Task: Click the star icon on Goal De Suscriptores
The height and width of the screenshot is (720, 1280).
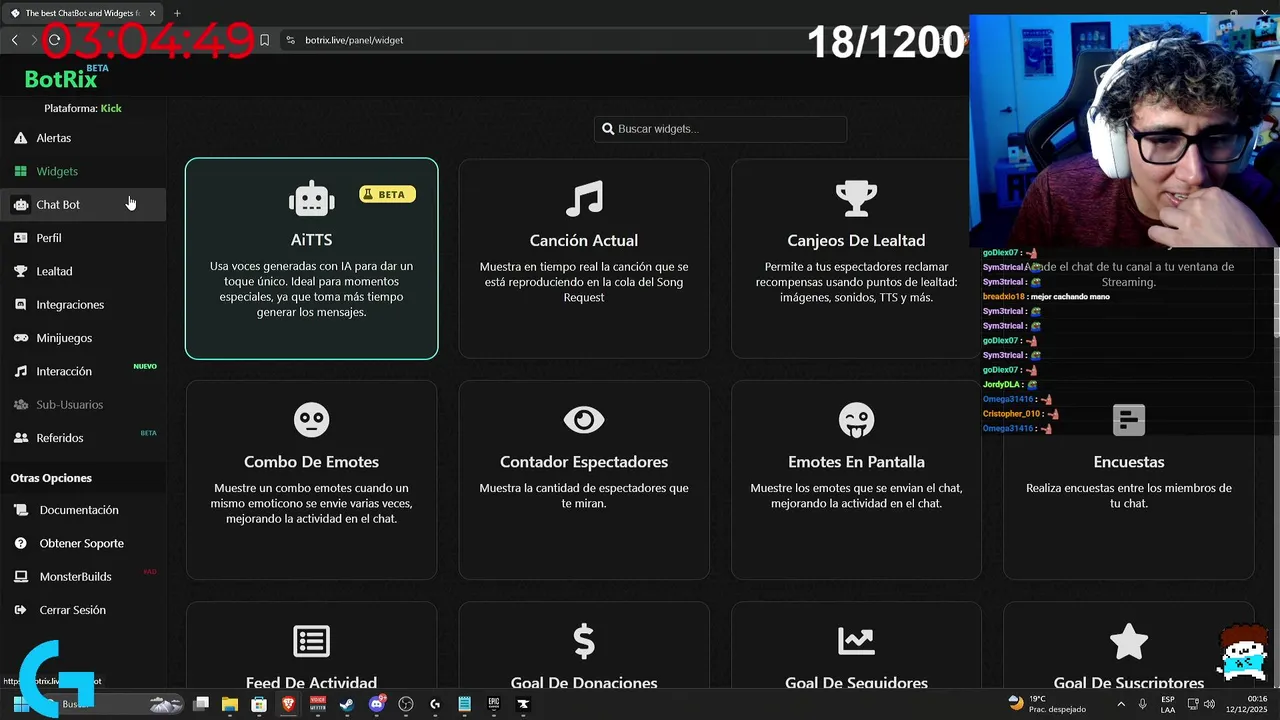Action: coord(1129,641)
